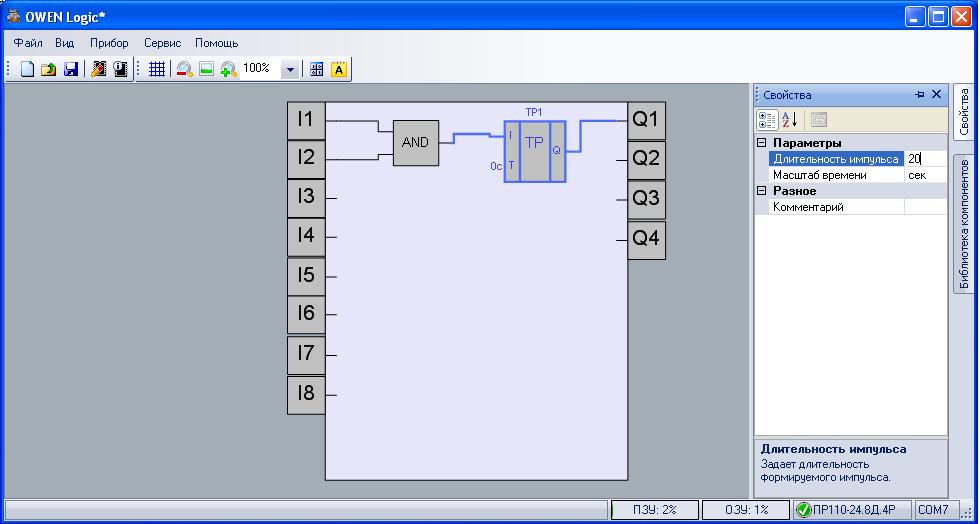This screenshot has width=980, height=524.
Task: Select input I8
Action: [x=306, y=395]
